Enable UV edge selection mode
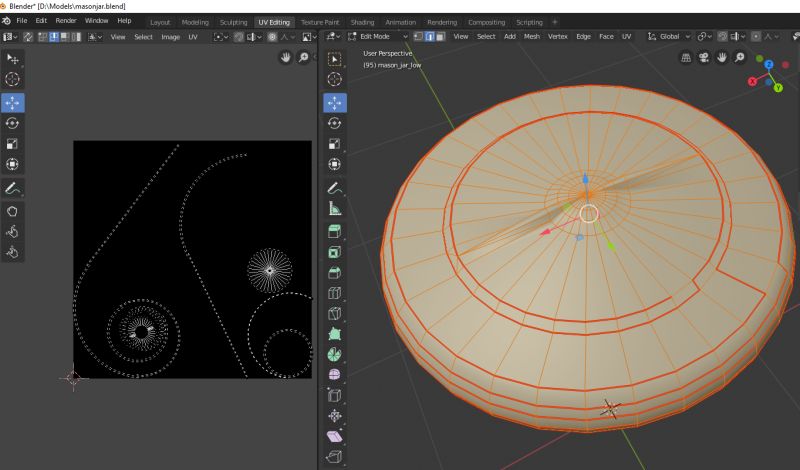 click(54, 37)
